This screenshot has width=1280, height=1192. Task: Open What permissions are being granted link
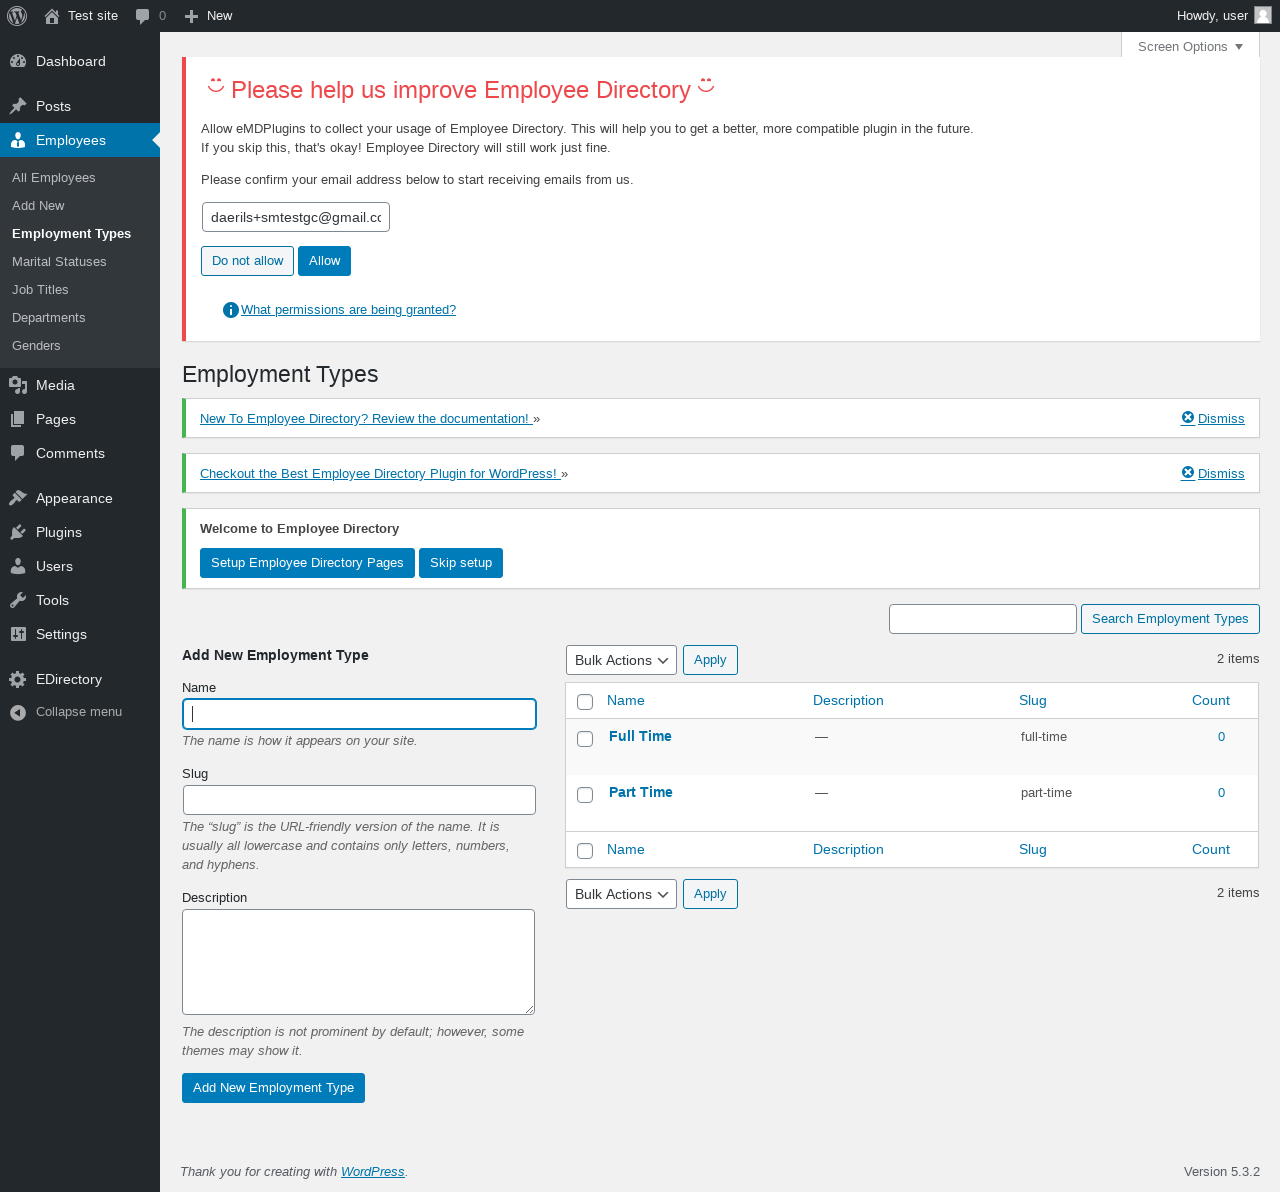click(348, 310)
